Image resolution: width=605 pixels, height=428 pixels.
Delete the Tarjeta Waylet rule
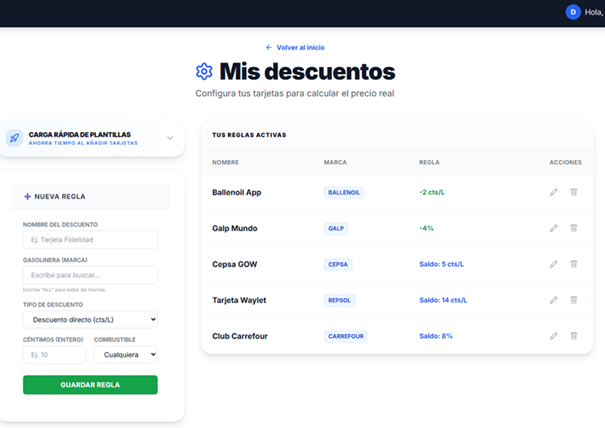[574, 300]
